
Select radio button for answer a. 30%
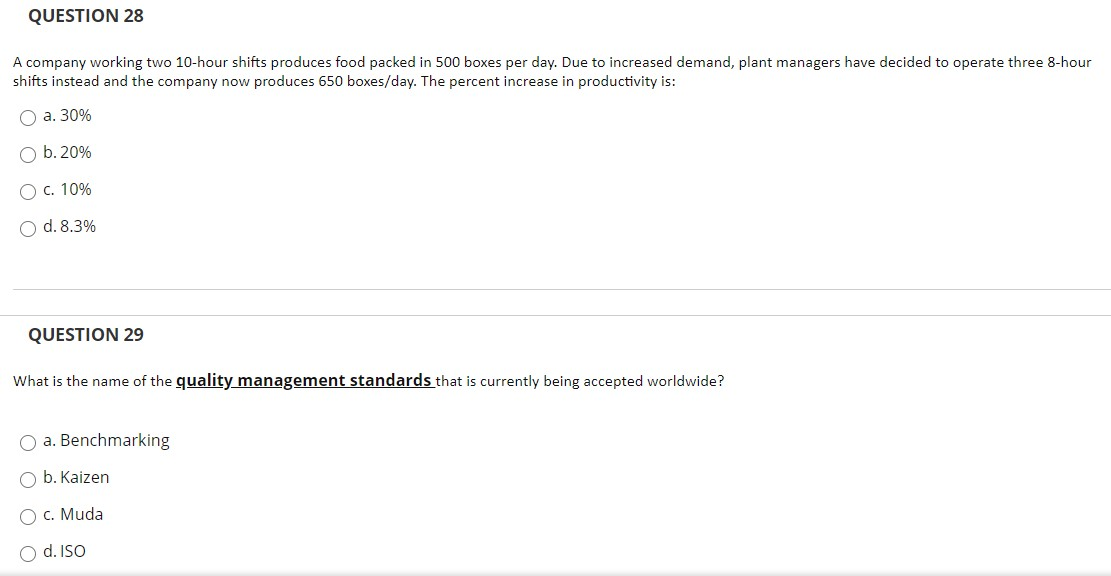[x=28, y=117]
